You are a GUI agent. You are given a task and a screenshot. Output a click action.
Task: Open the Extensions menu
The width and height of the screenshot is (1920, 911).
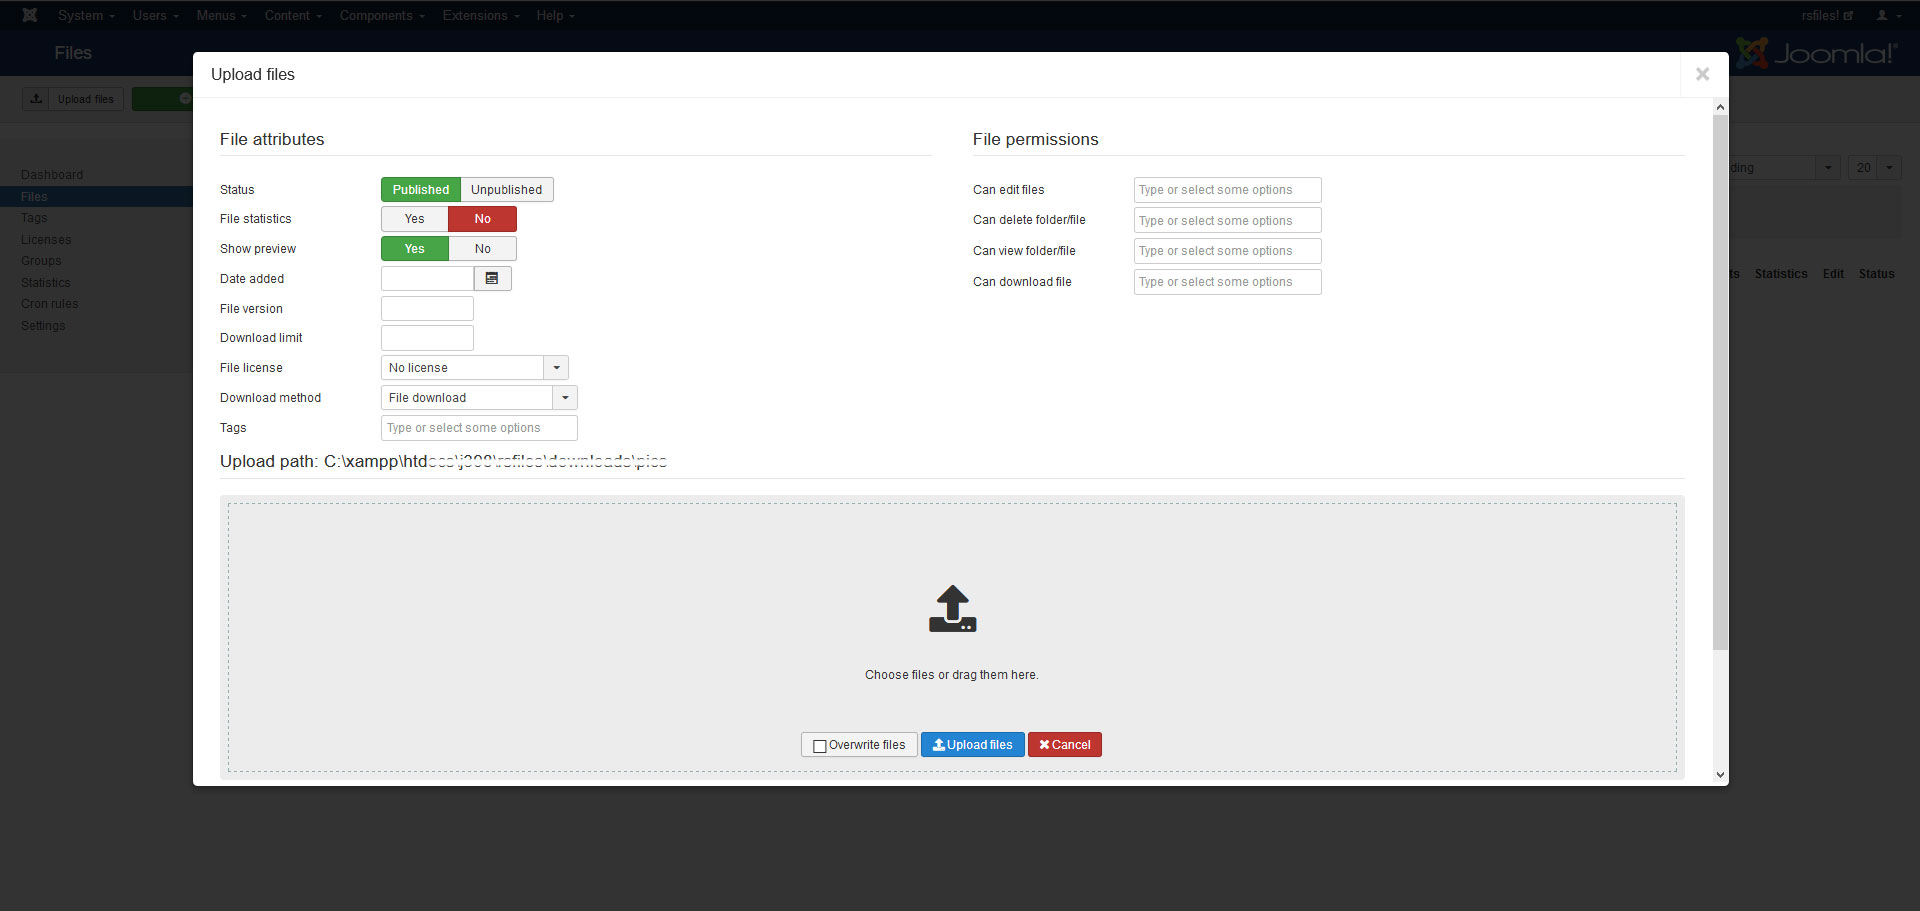click(481, 15)
